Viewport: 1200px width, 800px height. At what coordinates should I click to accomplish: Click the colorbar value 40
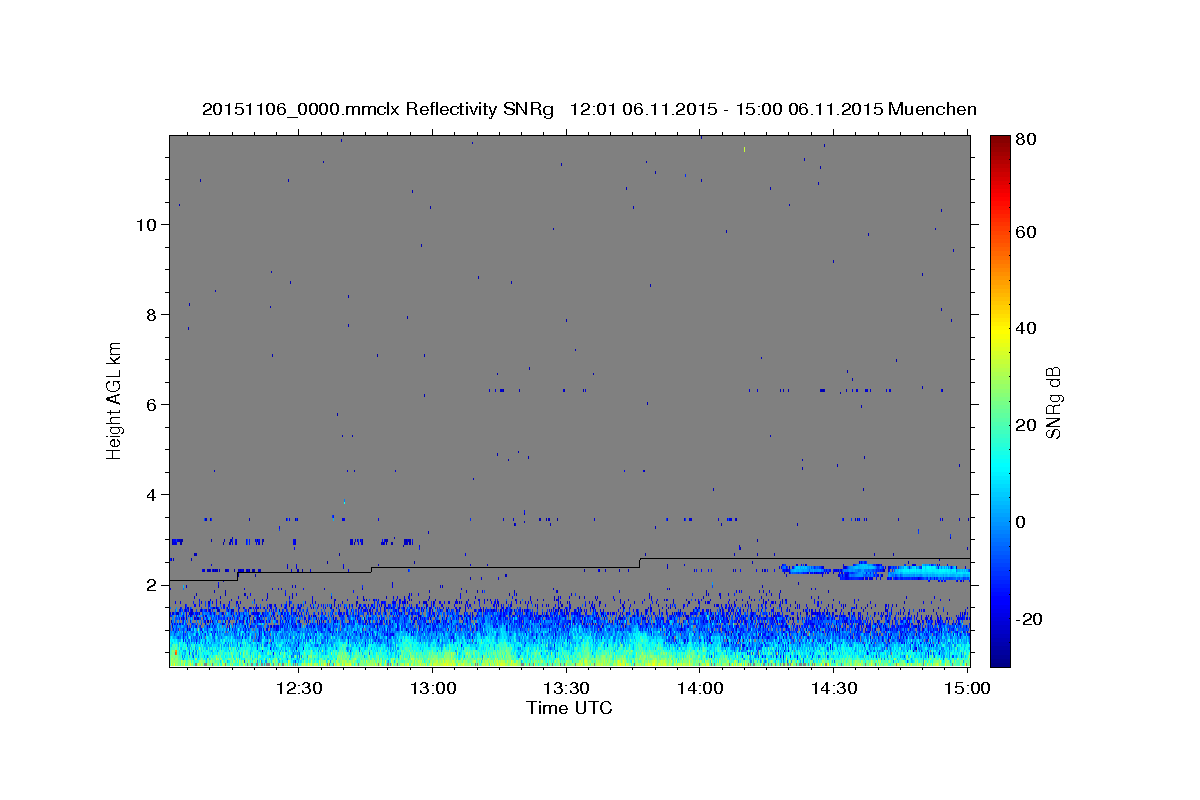(1025, 328)
